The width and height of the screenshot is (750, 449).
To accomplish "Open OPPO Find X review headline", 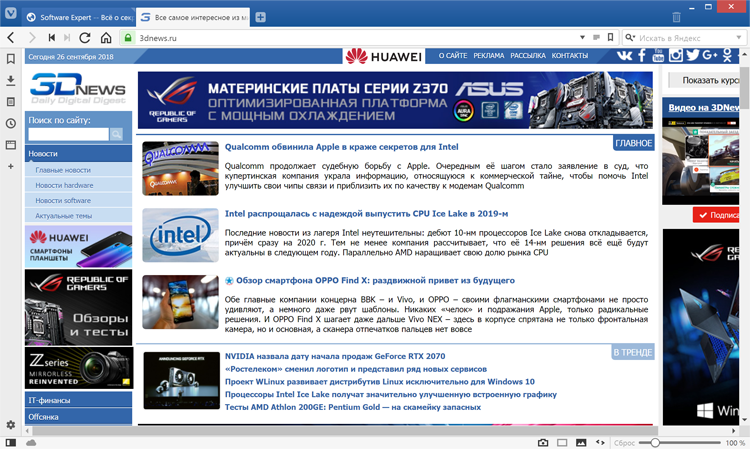I will (375, 280).
